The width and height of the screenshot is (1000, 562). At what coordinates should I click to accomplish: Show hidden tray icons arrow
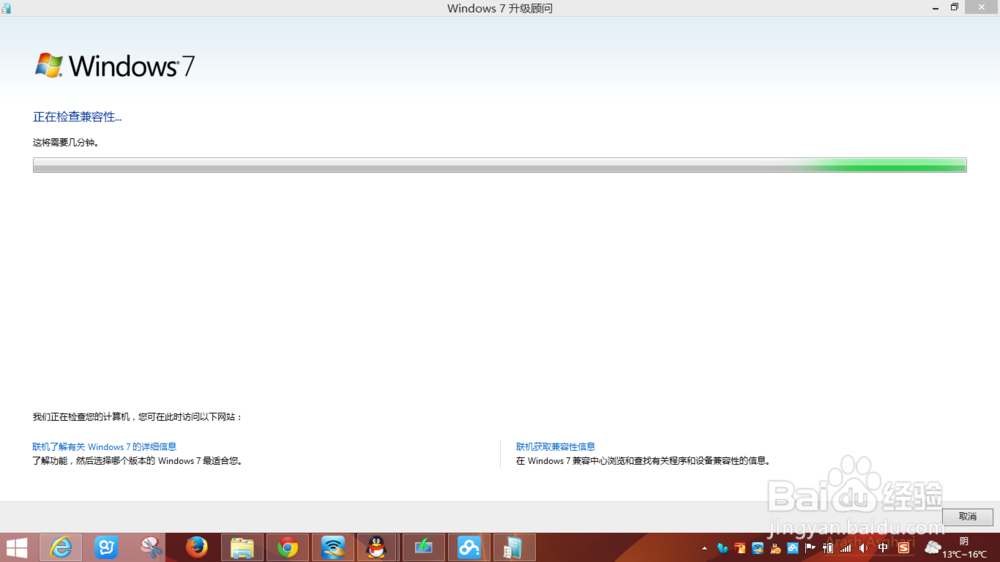[x=704, y=548]
